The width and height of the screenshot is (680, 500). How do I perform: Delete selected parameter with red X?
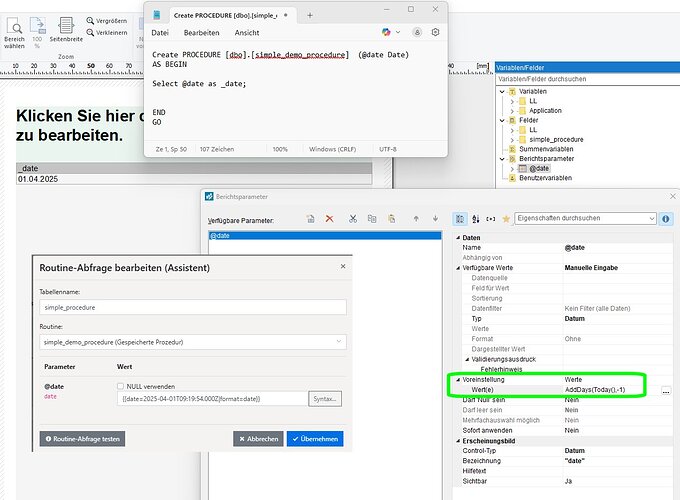[x=330, y=219]
